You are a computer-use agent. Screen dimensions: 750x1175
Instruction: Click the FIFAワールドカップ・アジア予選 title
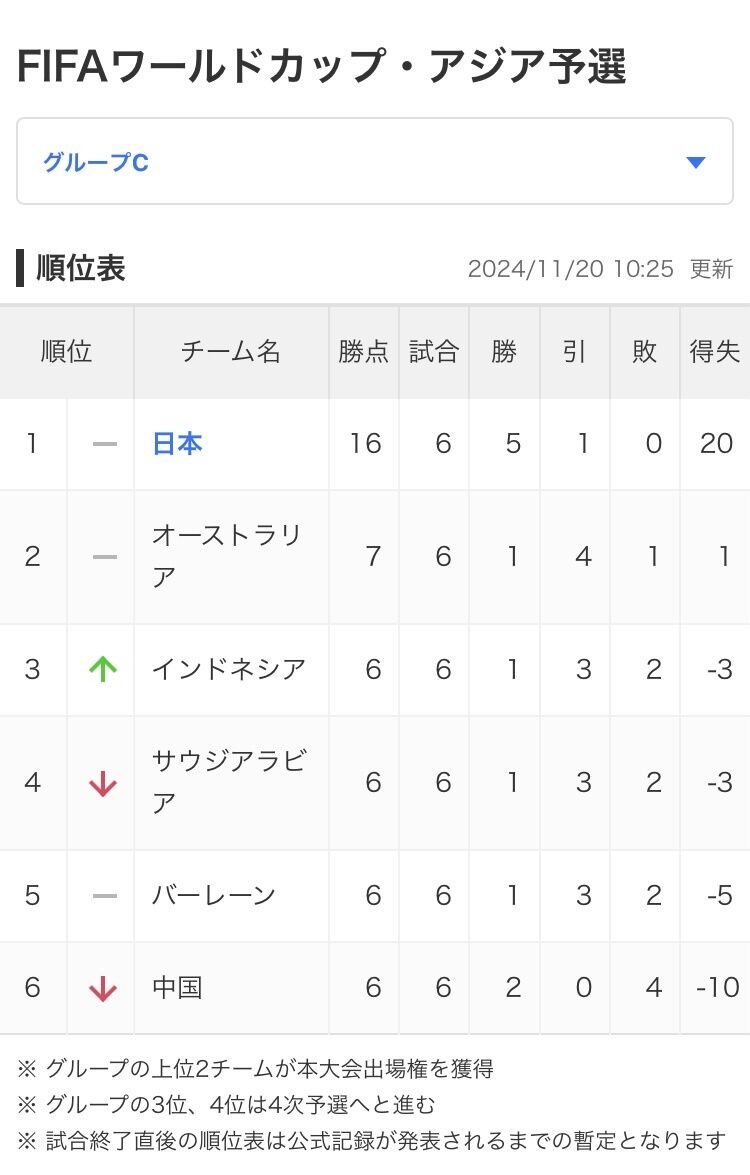(321, 68)
